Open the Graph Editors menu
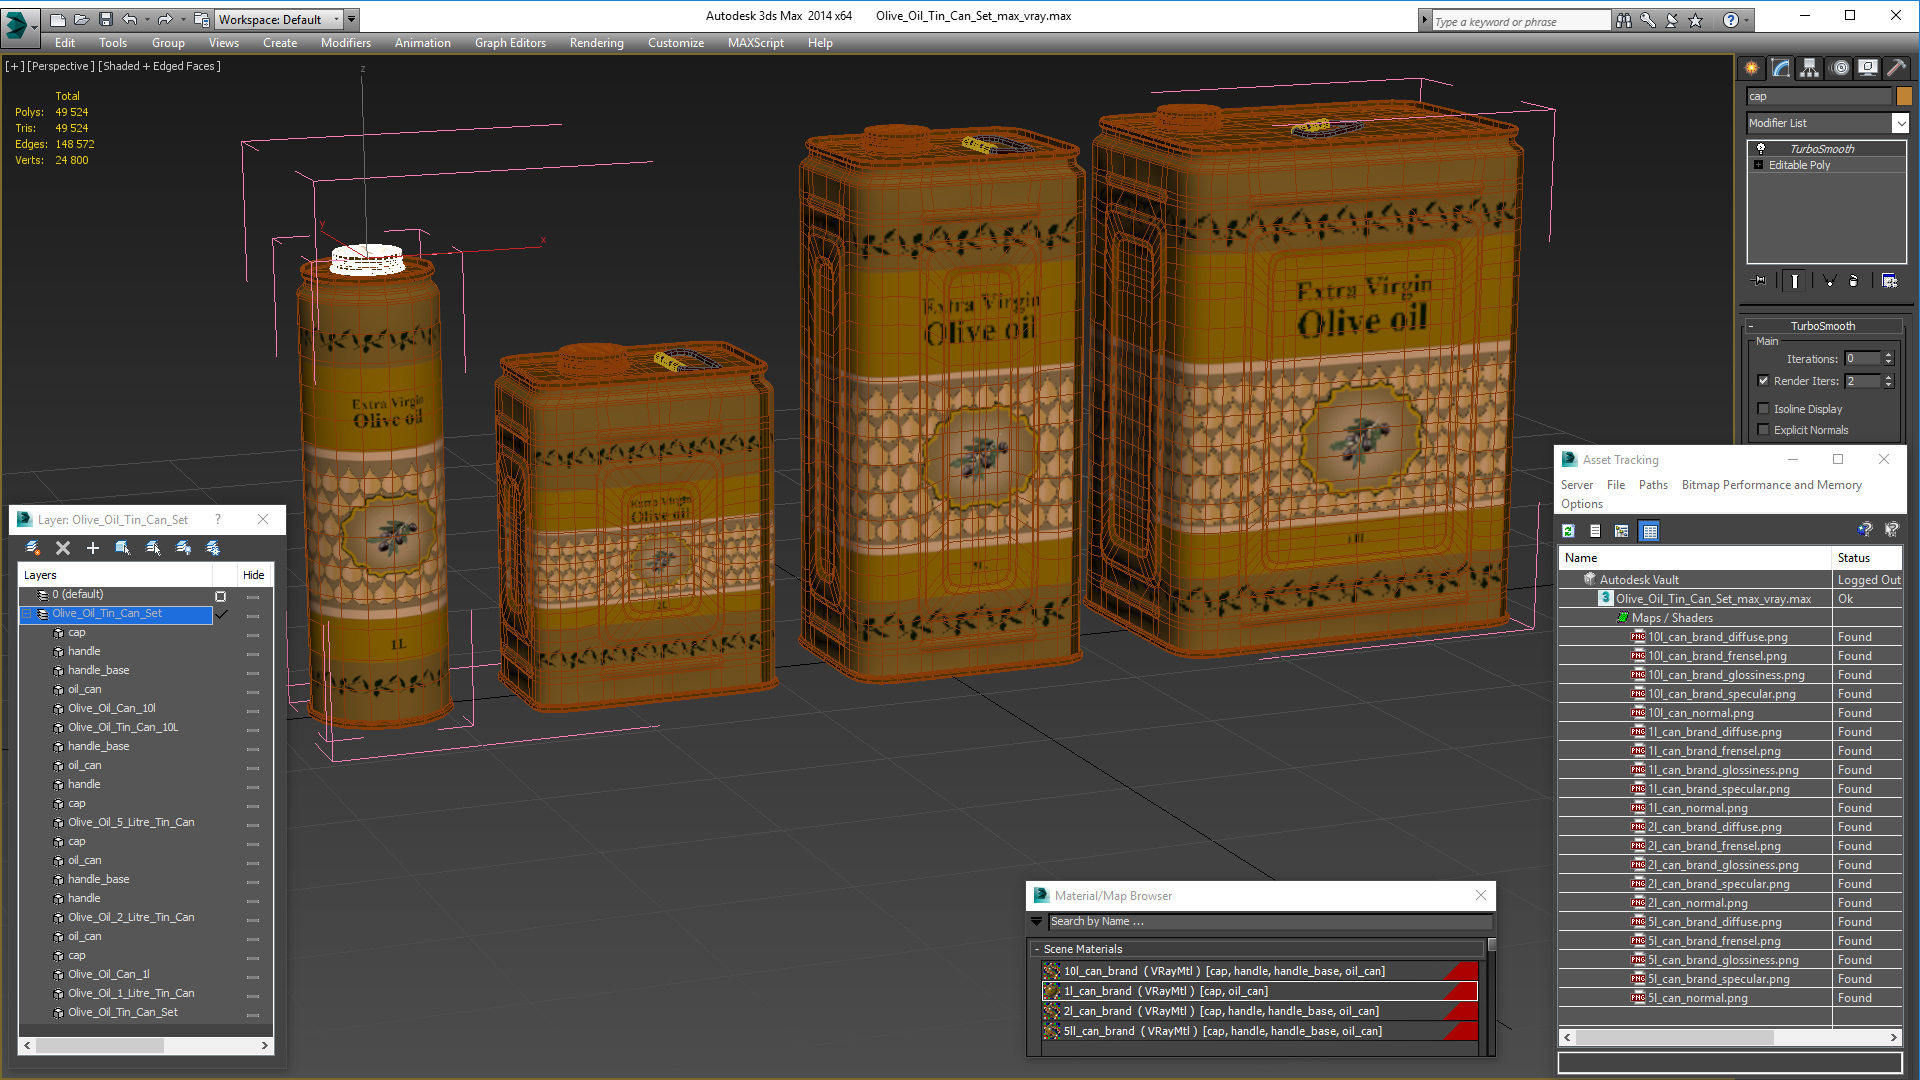Screen dimensions: 1920x1080 click(510, 43)
